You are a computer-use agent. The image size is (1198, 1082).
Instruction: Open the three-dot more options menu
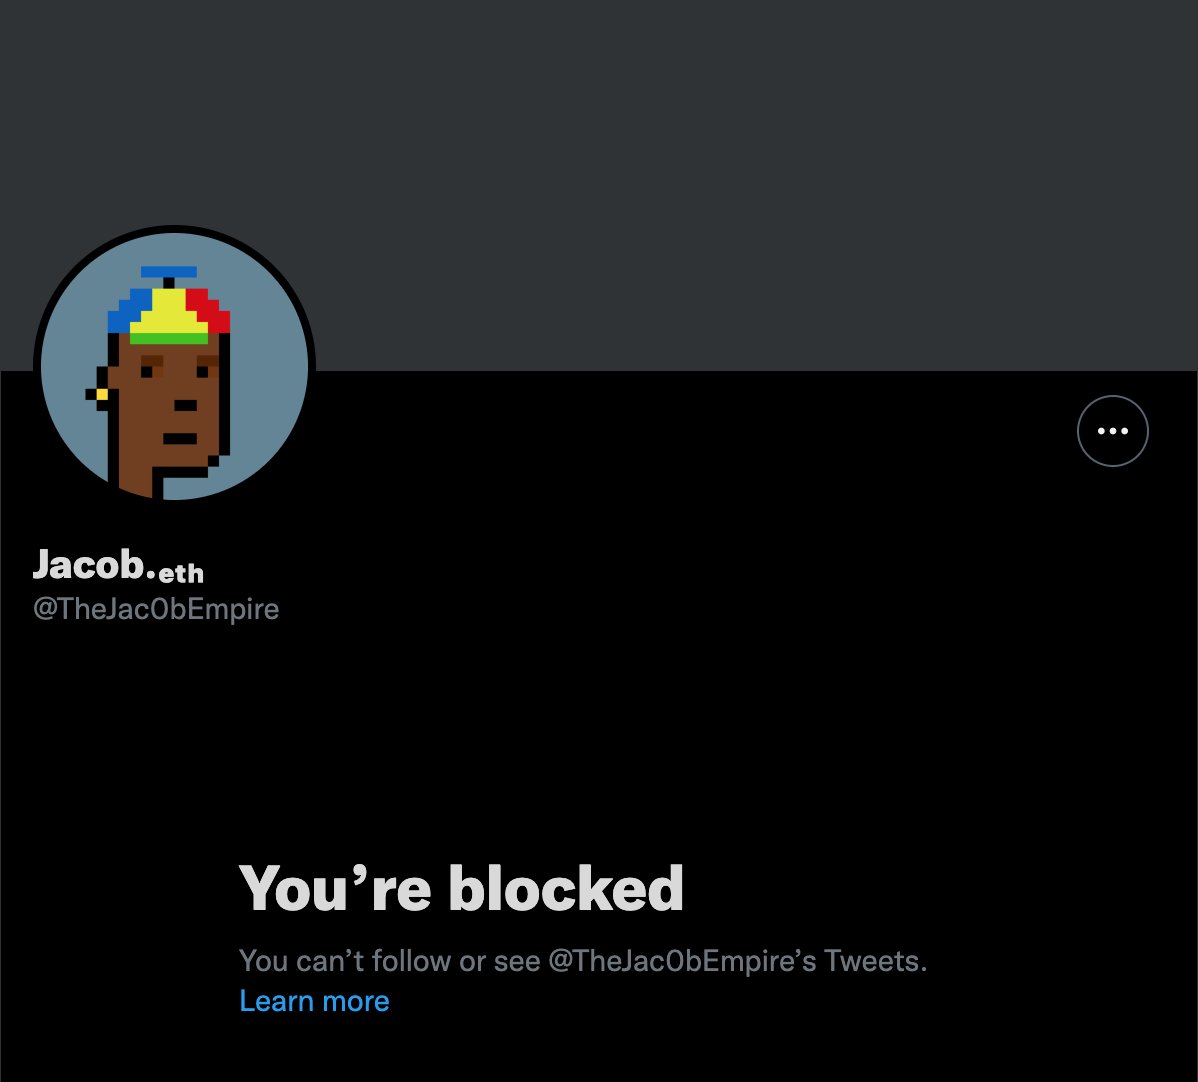[x=1112, y=431]
